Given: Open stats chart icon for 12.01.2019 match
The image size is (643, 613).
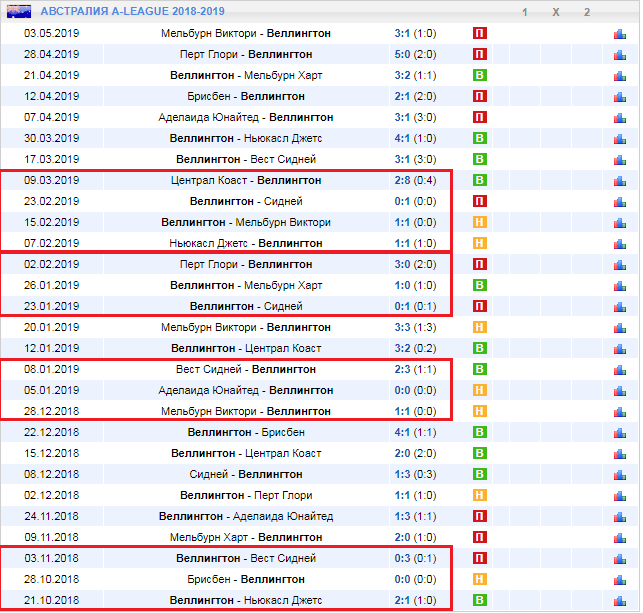Looking at the screenshot, I should pos(620,349).
